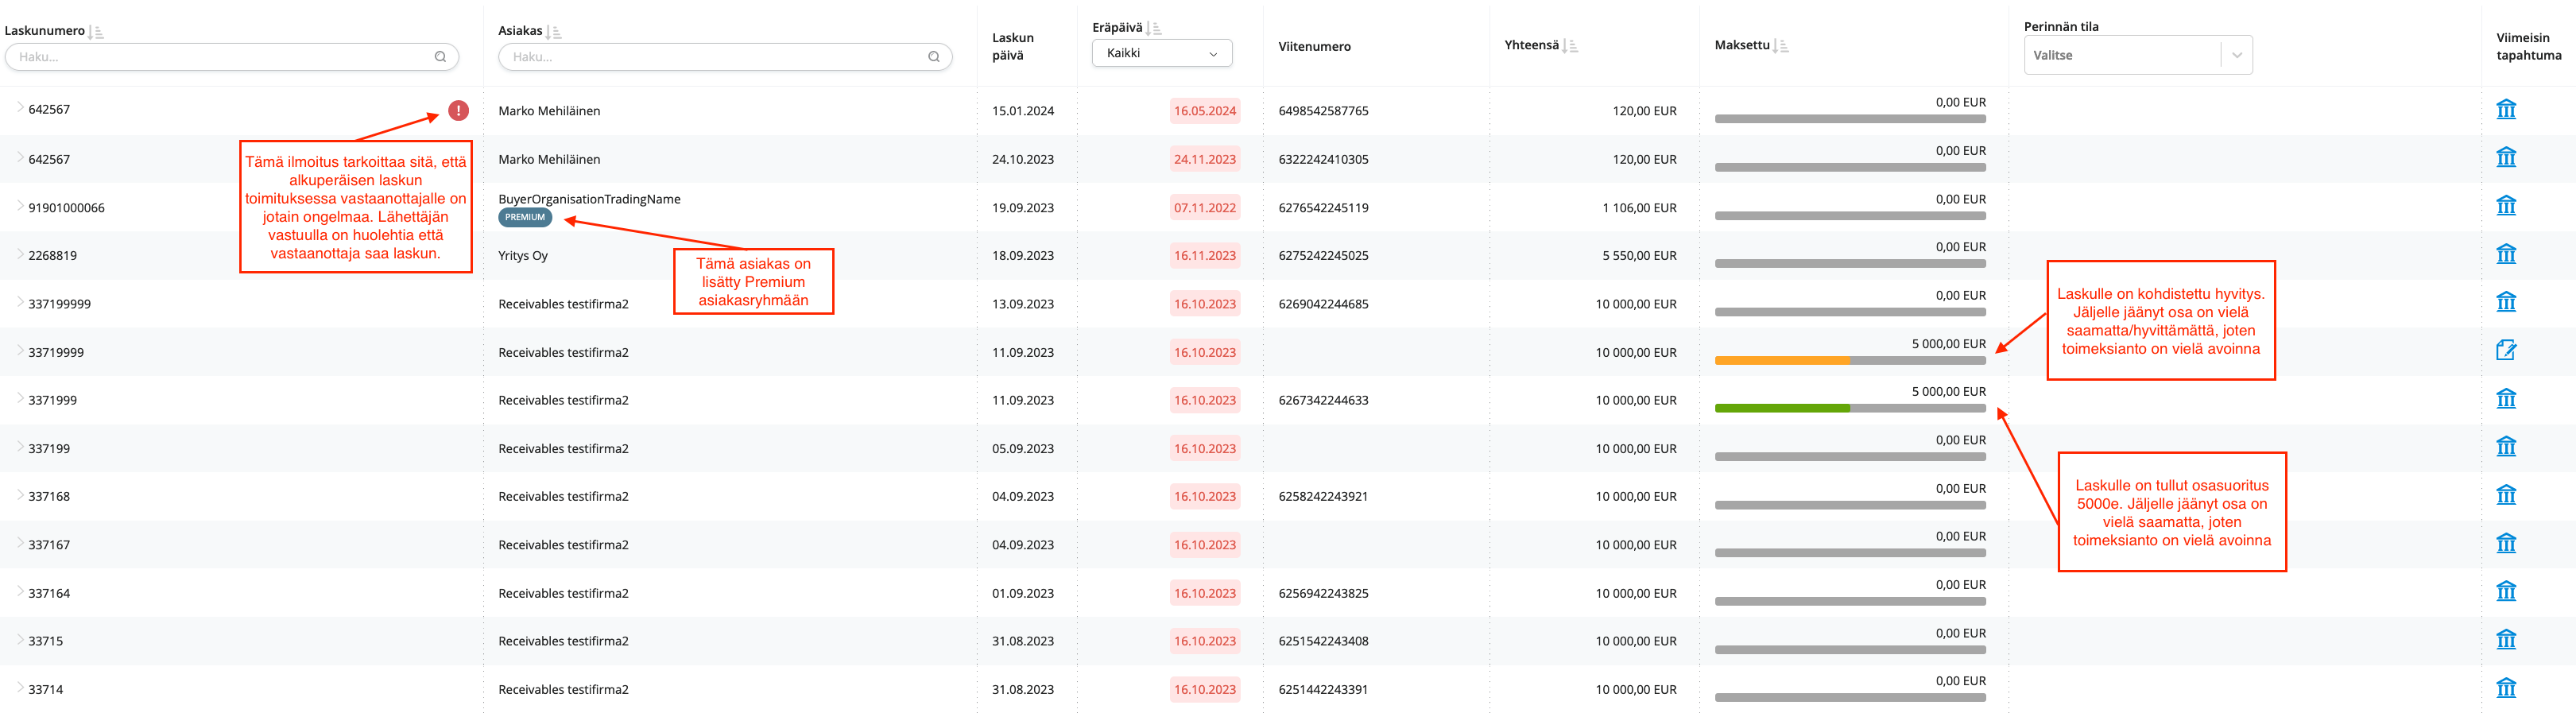This screenshot has width=2576, height=713.
Task: Sort by Yhteensä column sort icon
Action: point(1570,46)
